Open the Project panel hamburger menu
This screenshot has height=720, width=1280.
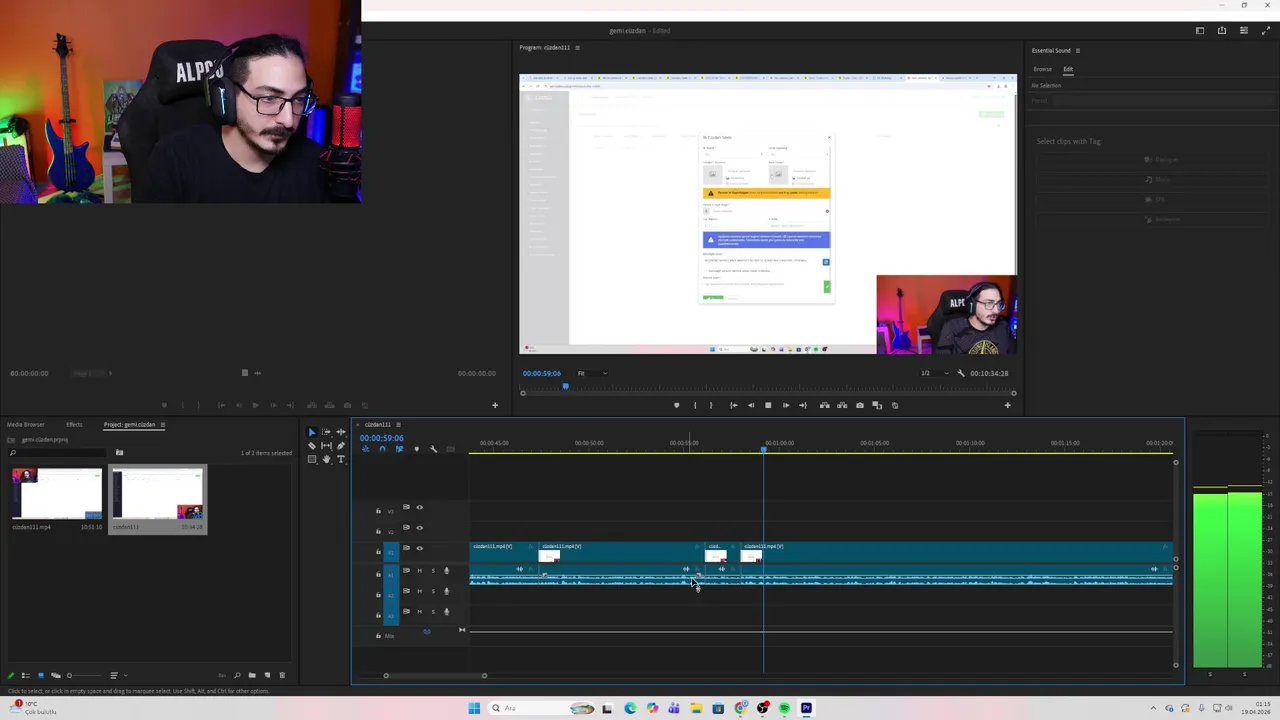[162, 425]
